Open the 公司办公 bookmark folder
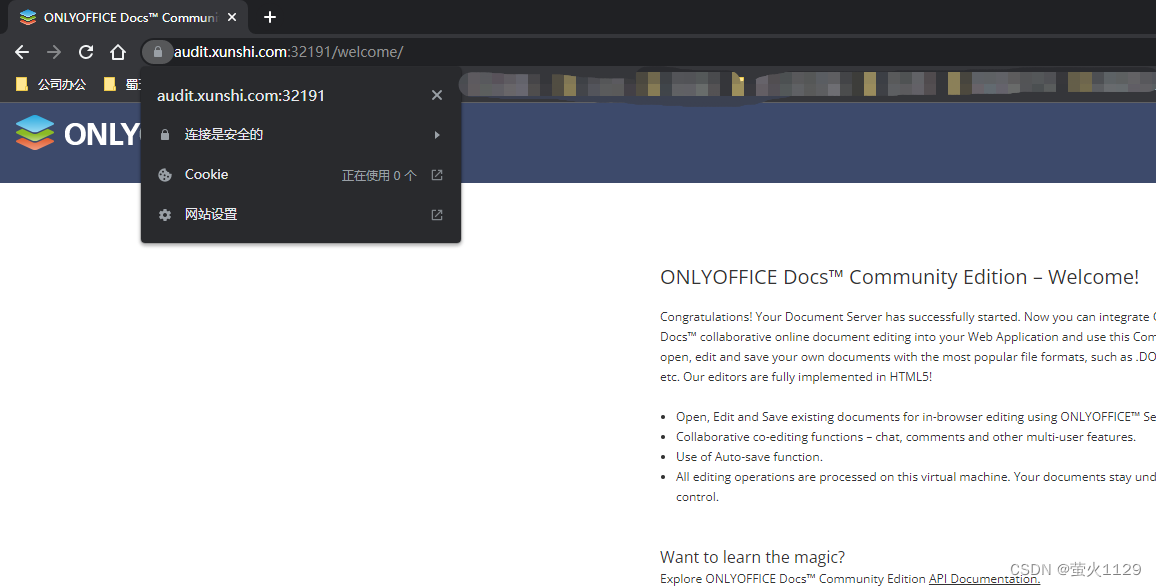This screenshot has width=1156, height=587. [51, 85]
